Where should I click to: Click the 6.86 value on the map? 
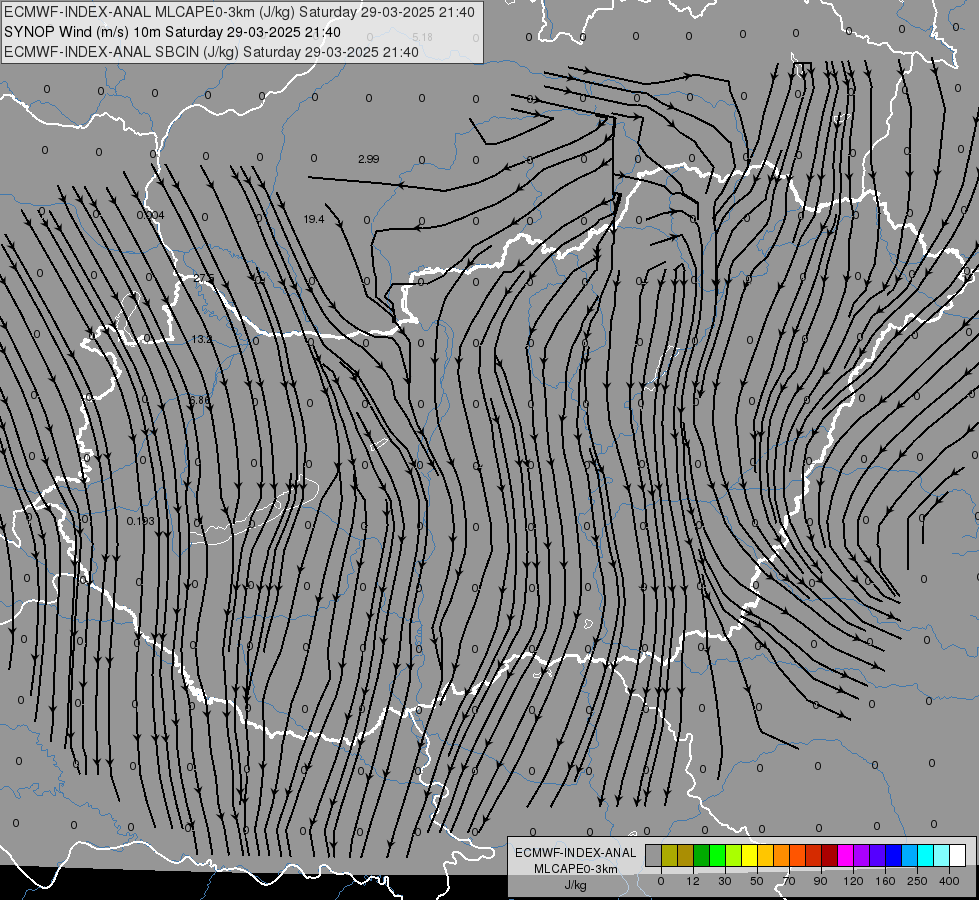tap(199, 400)
